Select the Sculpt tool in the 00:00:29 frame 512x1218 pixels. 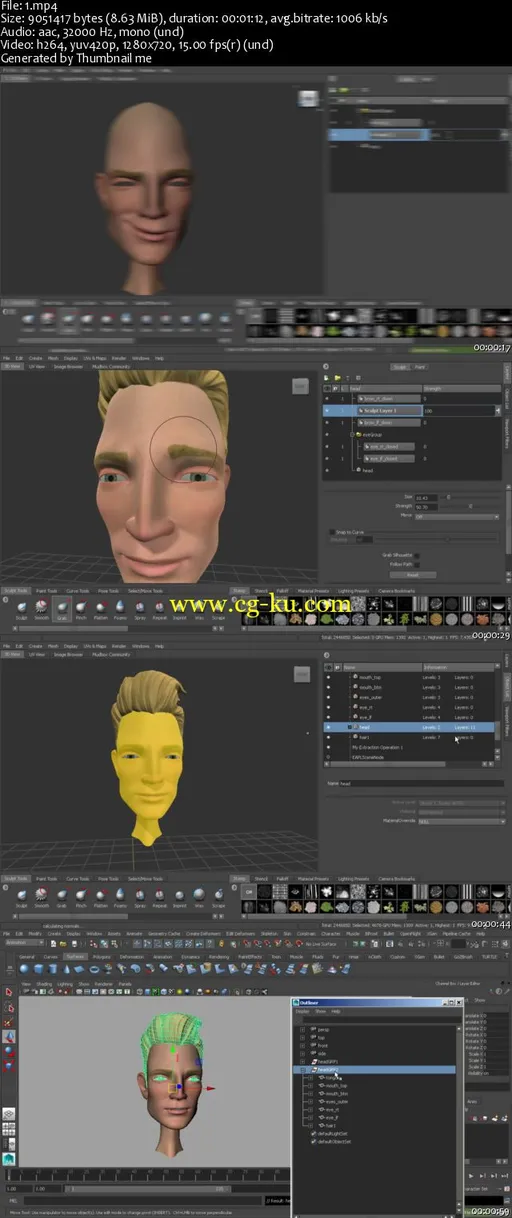coord(22,607)
